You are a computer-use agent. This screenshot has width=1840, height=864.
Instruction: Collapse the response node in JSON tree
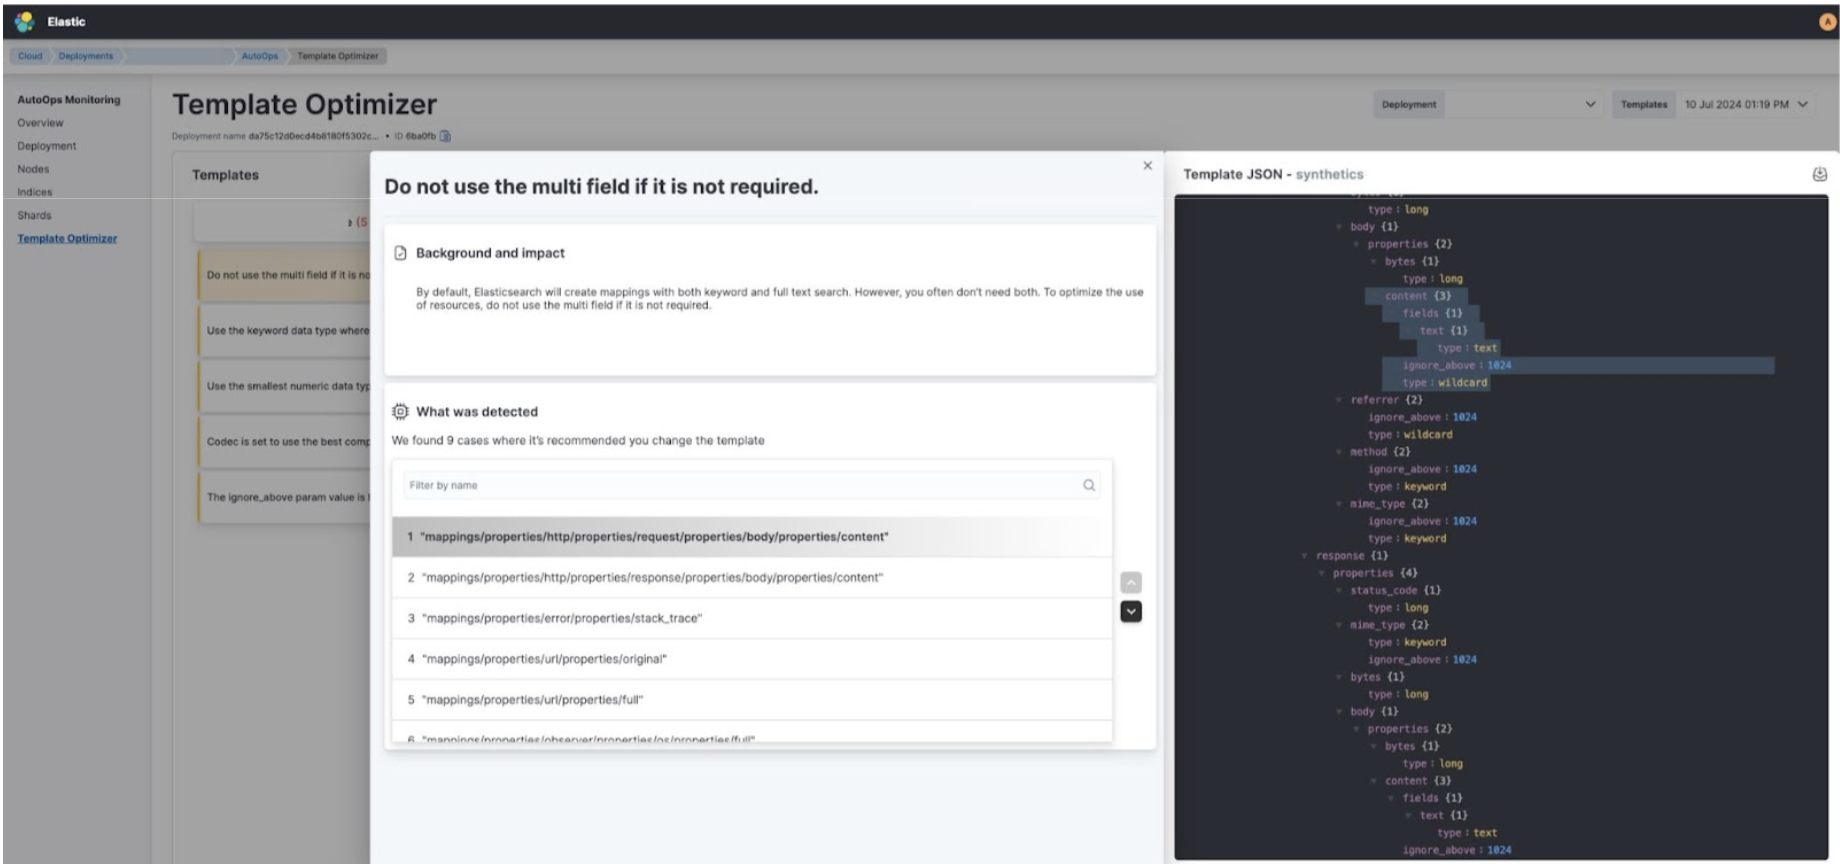(x=1304, y=556)
